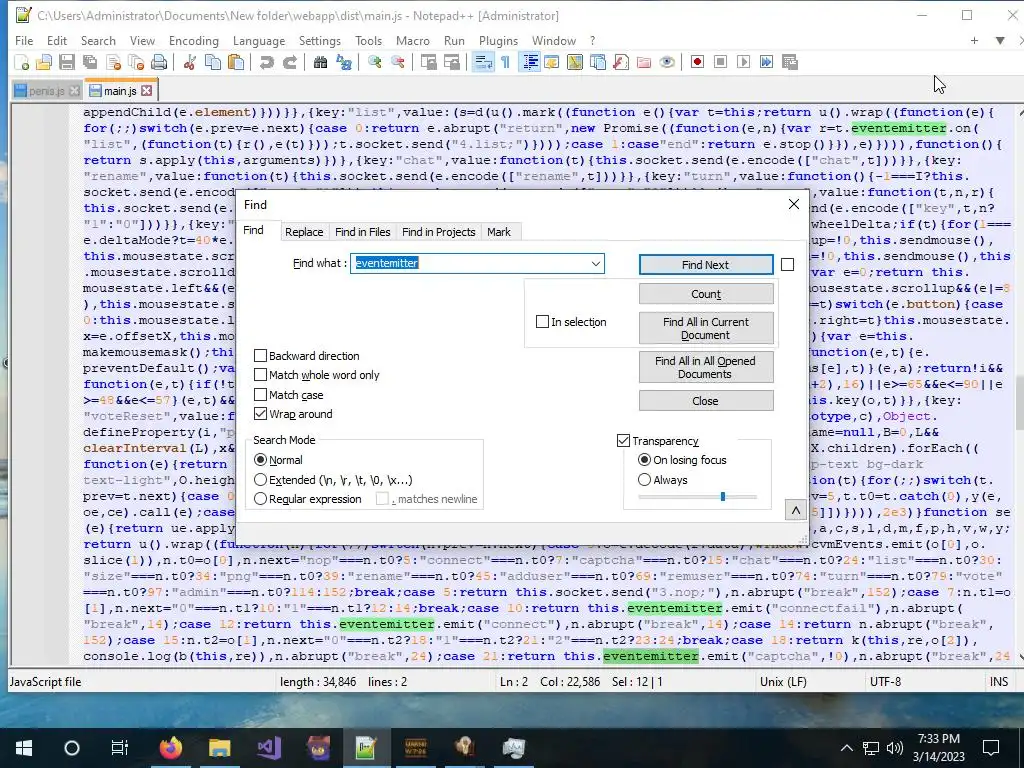Image resolution: width=1024 pixels, height=768 pixels.
Task: Open the document list arrow in the menu bar
Action: coord(1000,40)
